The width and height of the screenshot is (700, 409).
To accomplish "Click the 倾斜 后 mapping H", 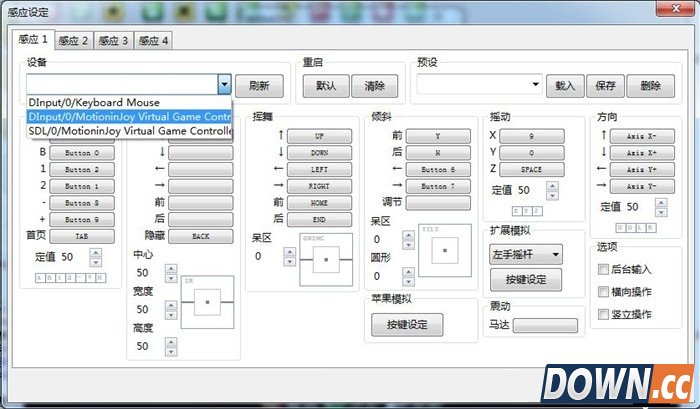I will click(x=438, y=153).
